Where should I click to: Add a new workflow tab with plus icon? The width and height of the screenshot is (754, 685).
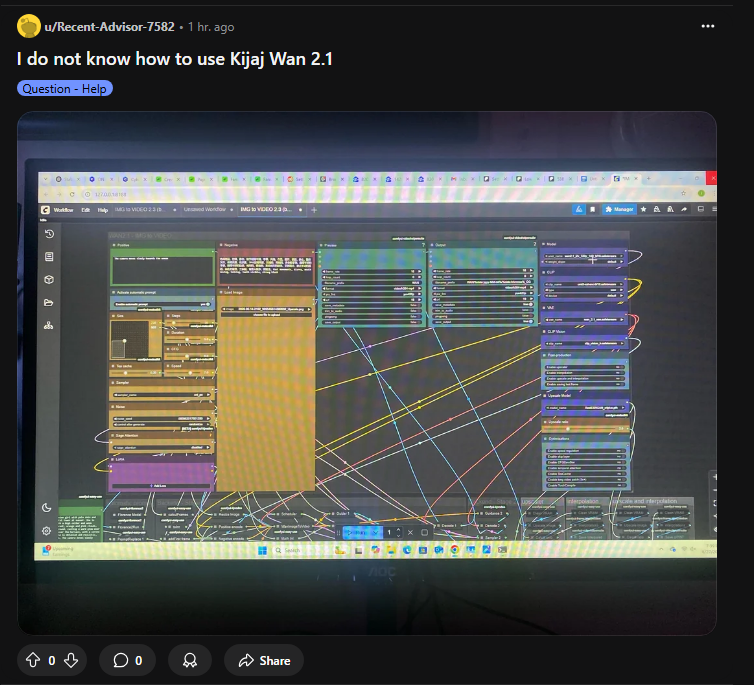pyautogui.click(x=314, y=210)
